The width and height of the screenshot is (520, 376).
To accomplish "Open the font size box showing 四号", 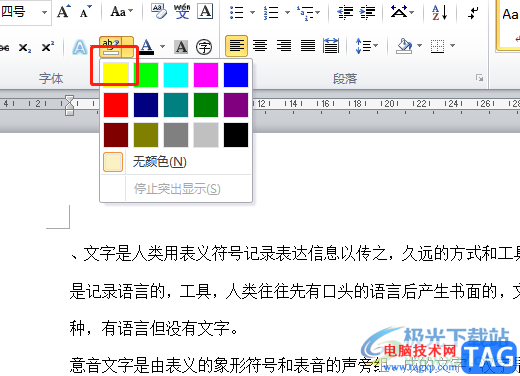I will 25,12.
